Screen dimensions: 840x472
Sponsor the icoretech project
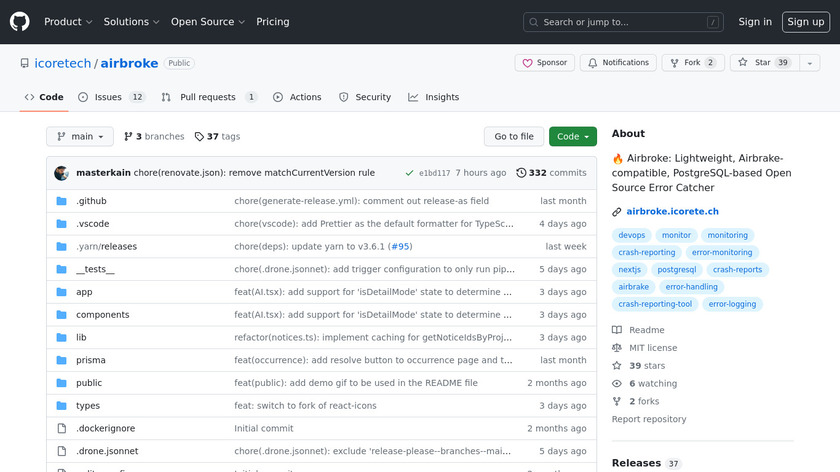pyautogui.click(x=544, y=63)
